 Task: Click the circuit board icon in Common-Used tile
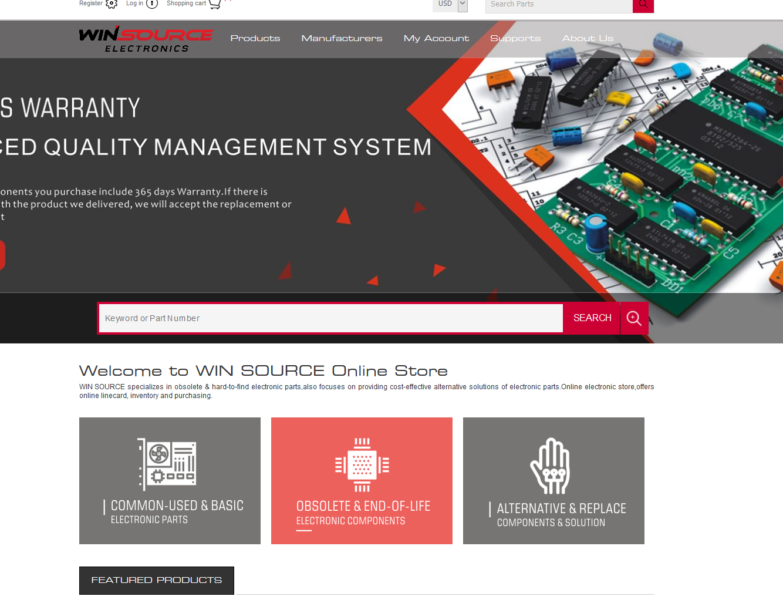(x=167, y=464)
